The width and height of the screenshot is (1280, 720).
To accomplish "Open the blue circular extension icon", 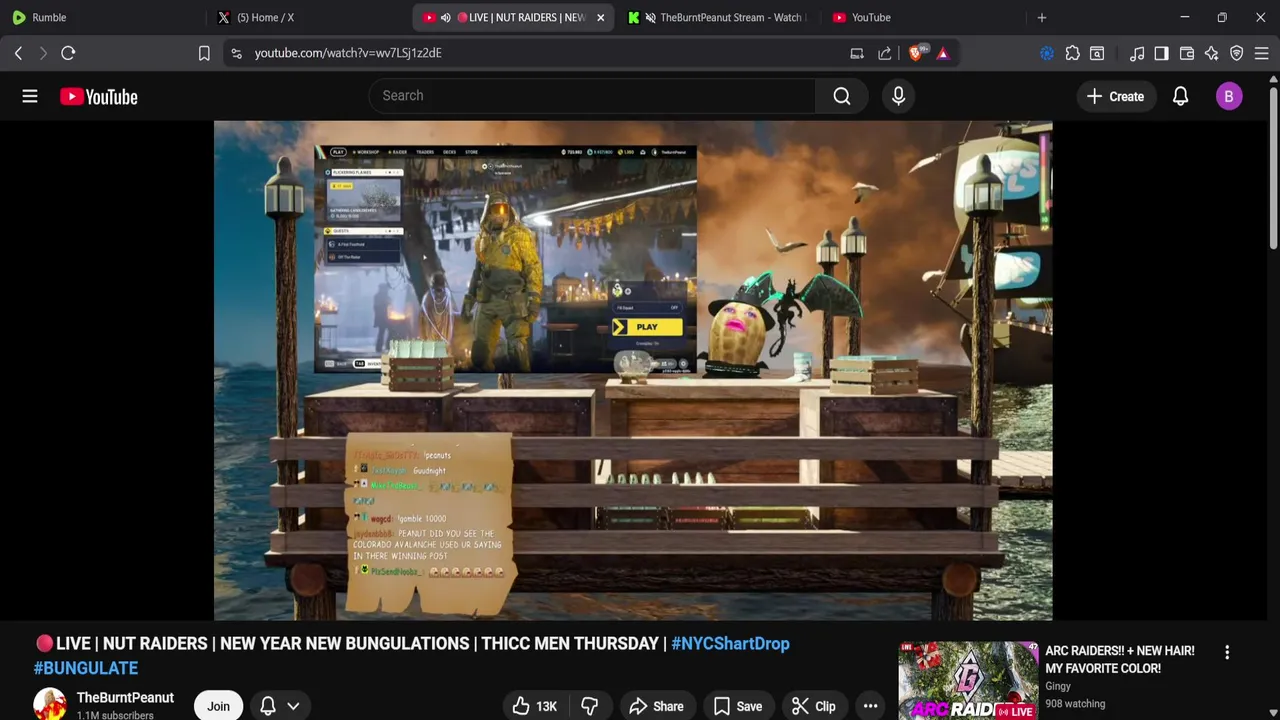I will 1047,53.
